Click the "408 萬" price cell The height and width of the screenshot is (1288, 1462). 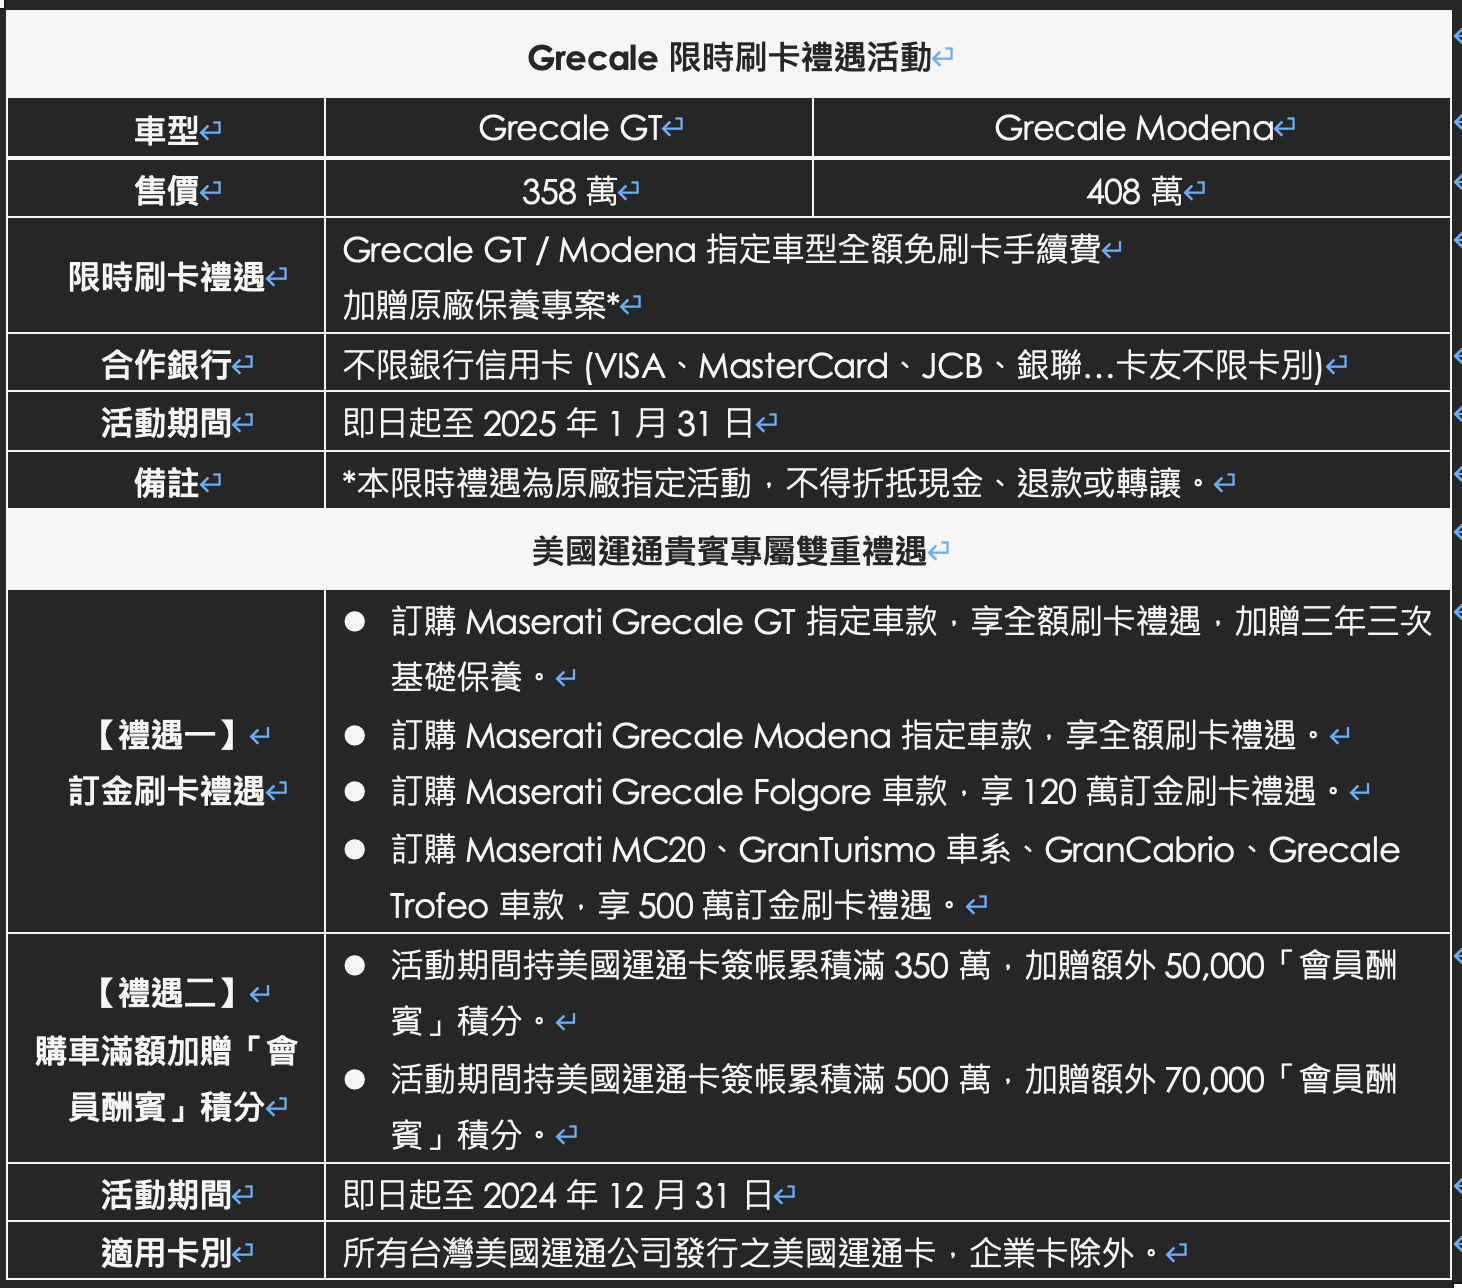[1134, 191]
